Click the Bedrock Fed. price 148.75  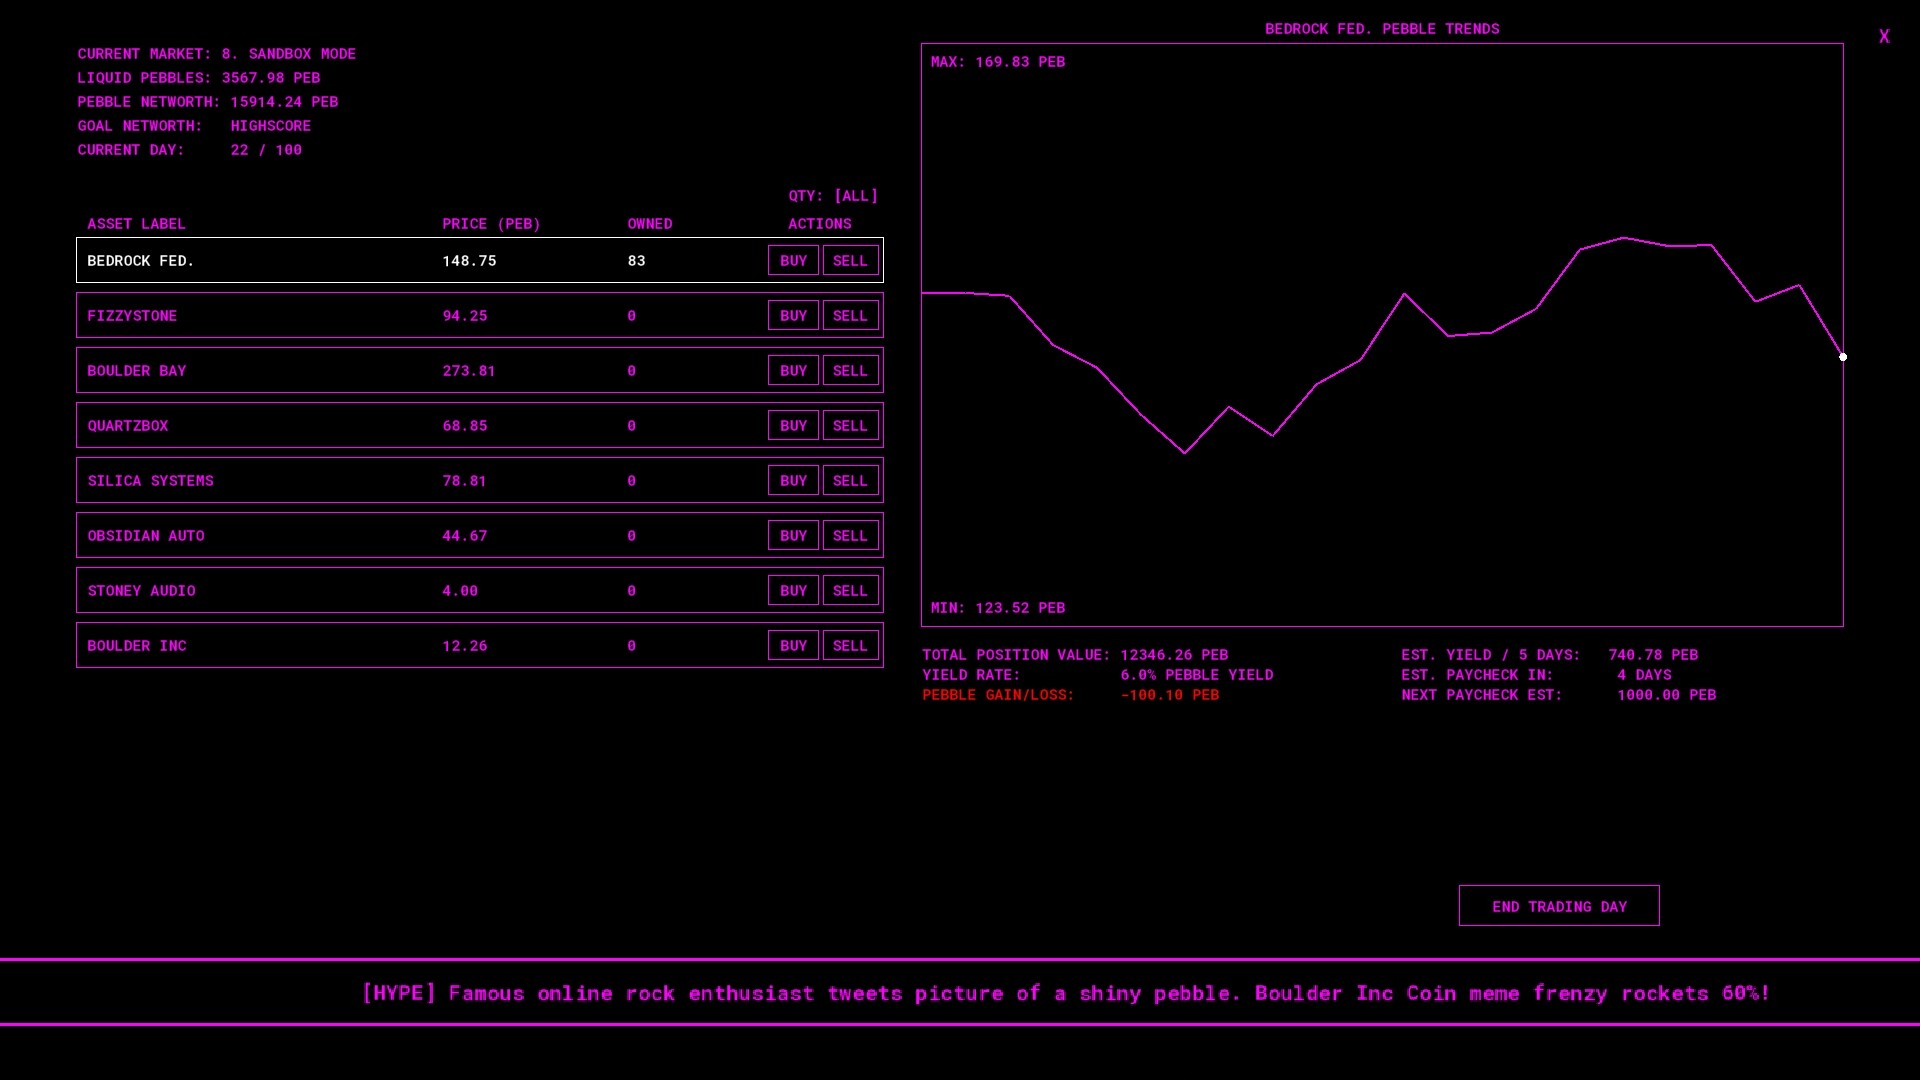click(x=469, y=261)
